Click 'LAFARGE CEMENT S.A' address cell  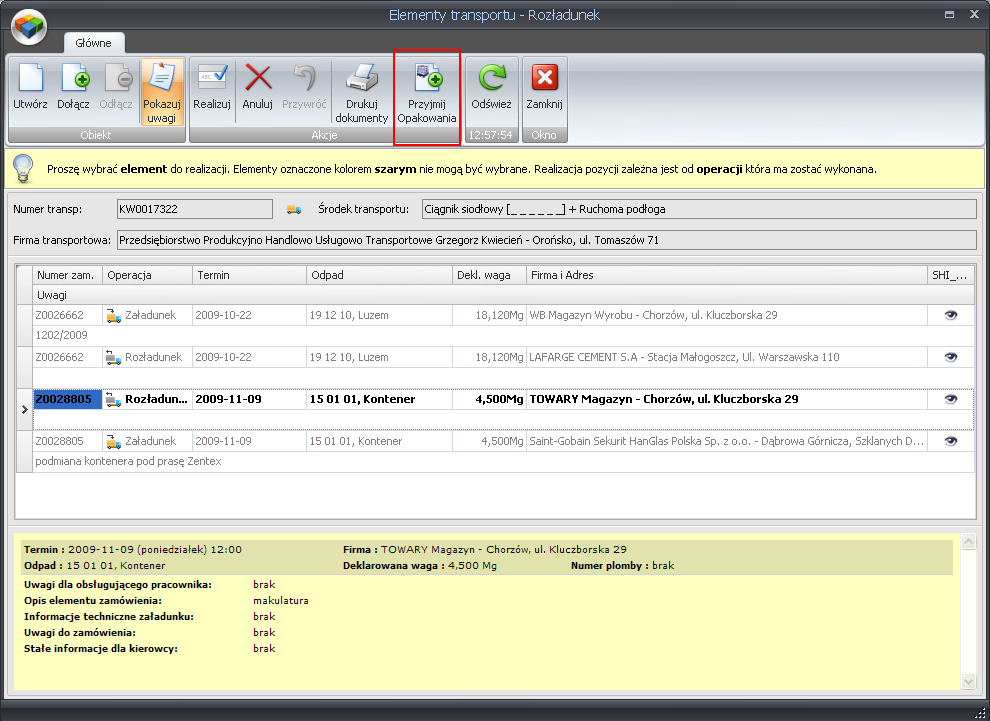pos(726,357)
